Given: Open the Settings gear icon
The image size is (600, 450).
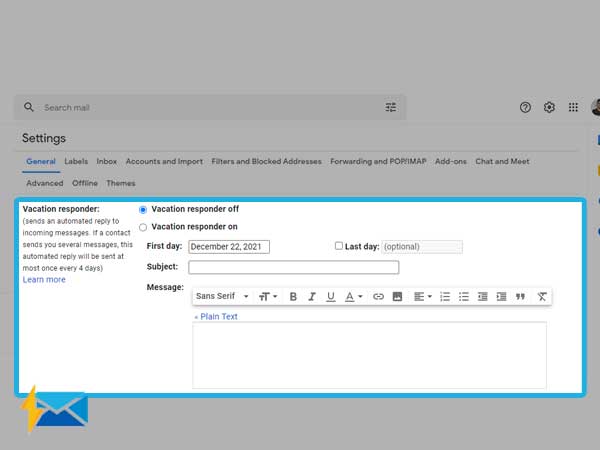Looking at the screenshot, I should [549, 108].
